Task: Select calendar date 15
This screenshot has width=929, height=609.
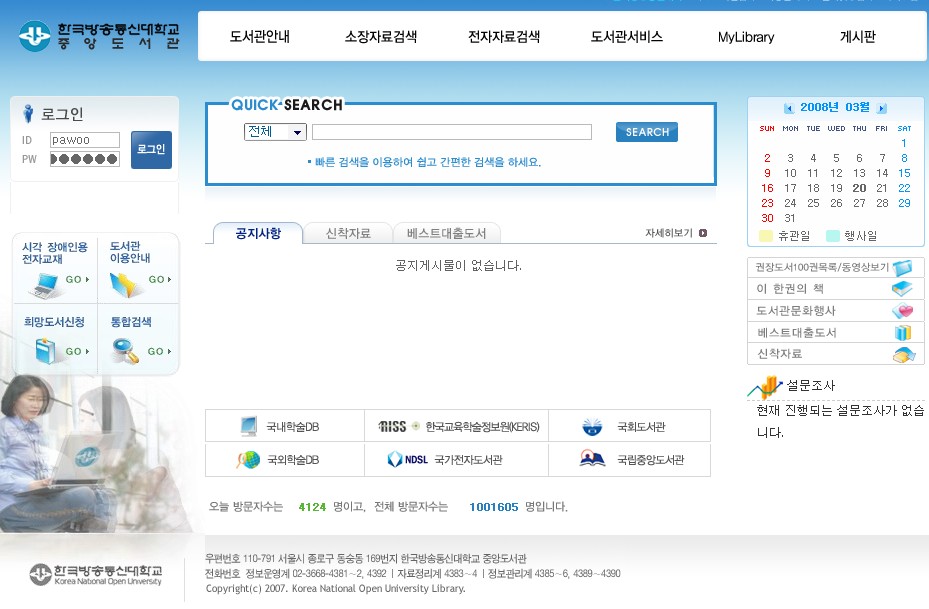Action: coord(904,173)
